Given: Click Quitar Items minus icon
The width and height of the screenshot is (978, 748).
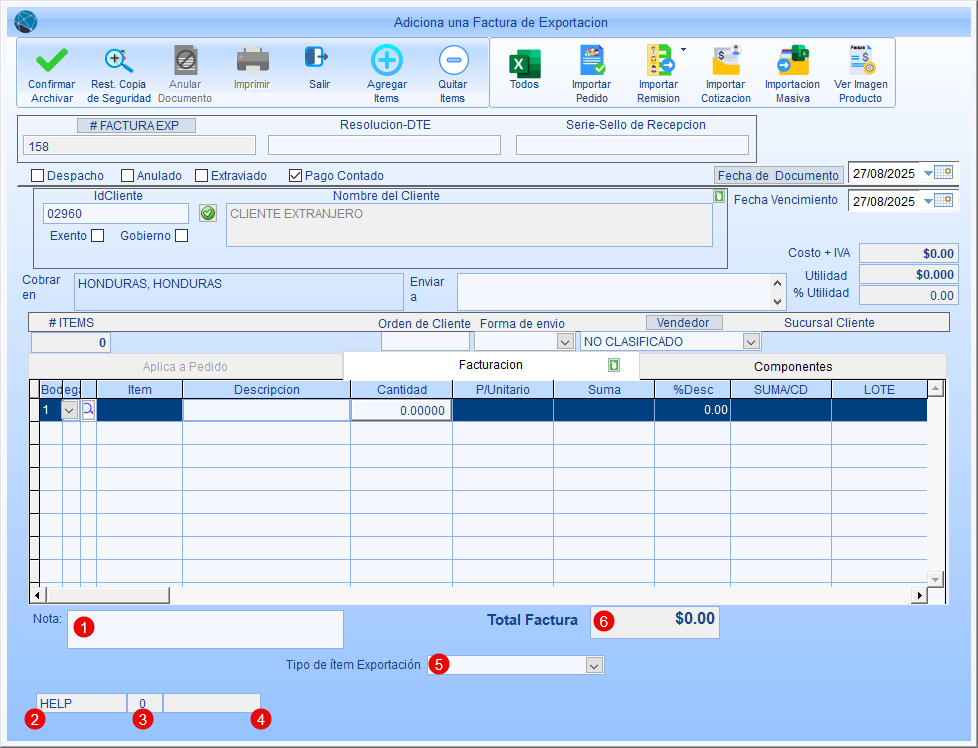Looking at the screenshot, I should 452,60.
